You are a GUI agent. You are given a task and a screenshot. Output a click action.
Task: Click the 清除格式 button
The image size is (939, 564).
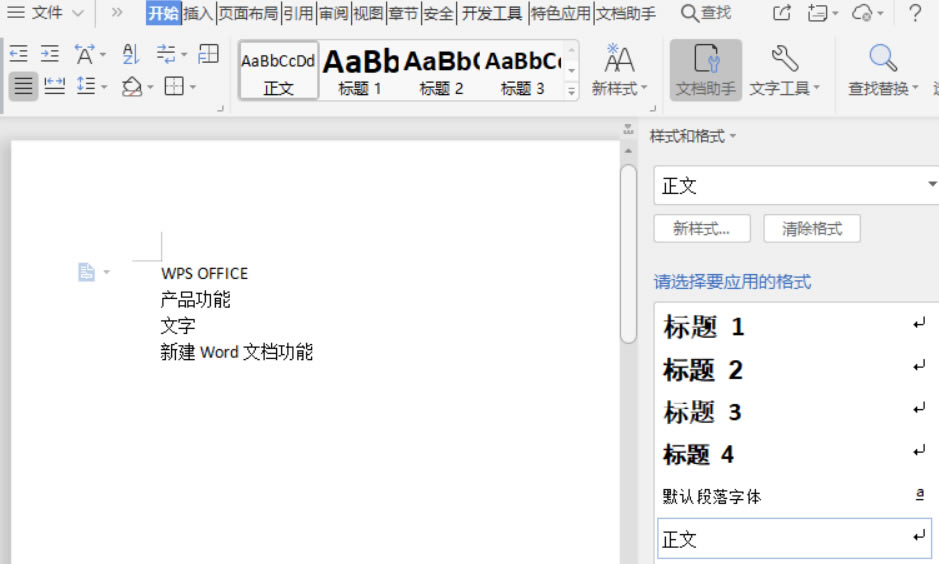click(x=812, y=229)
